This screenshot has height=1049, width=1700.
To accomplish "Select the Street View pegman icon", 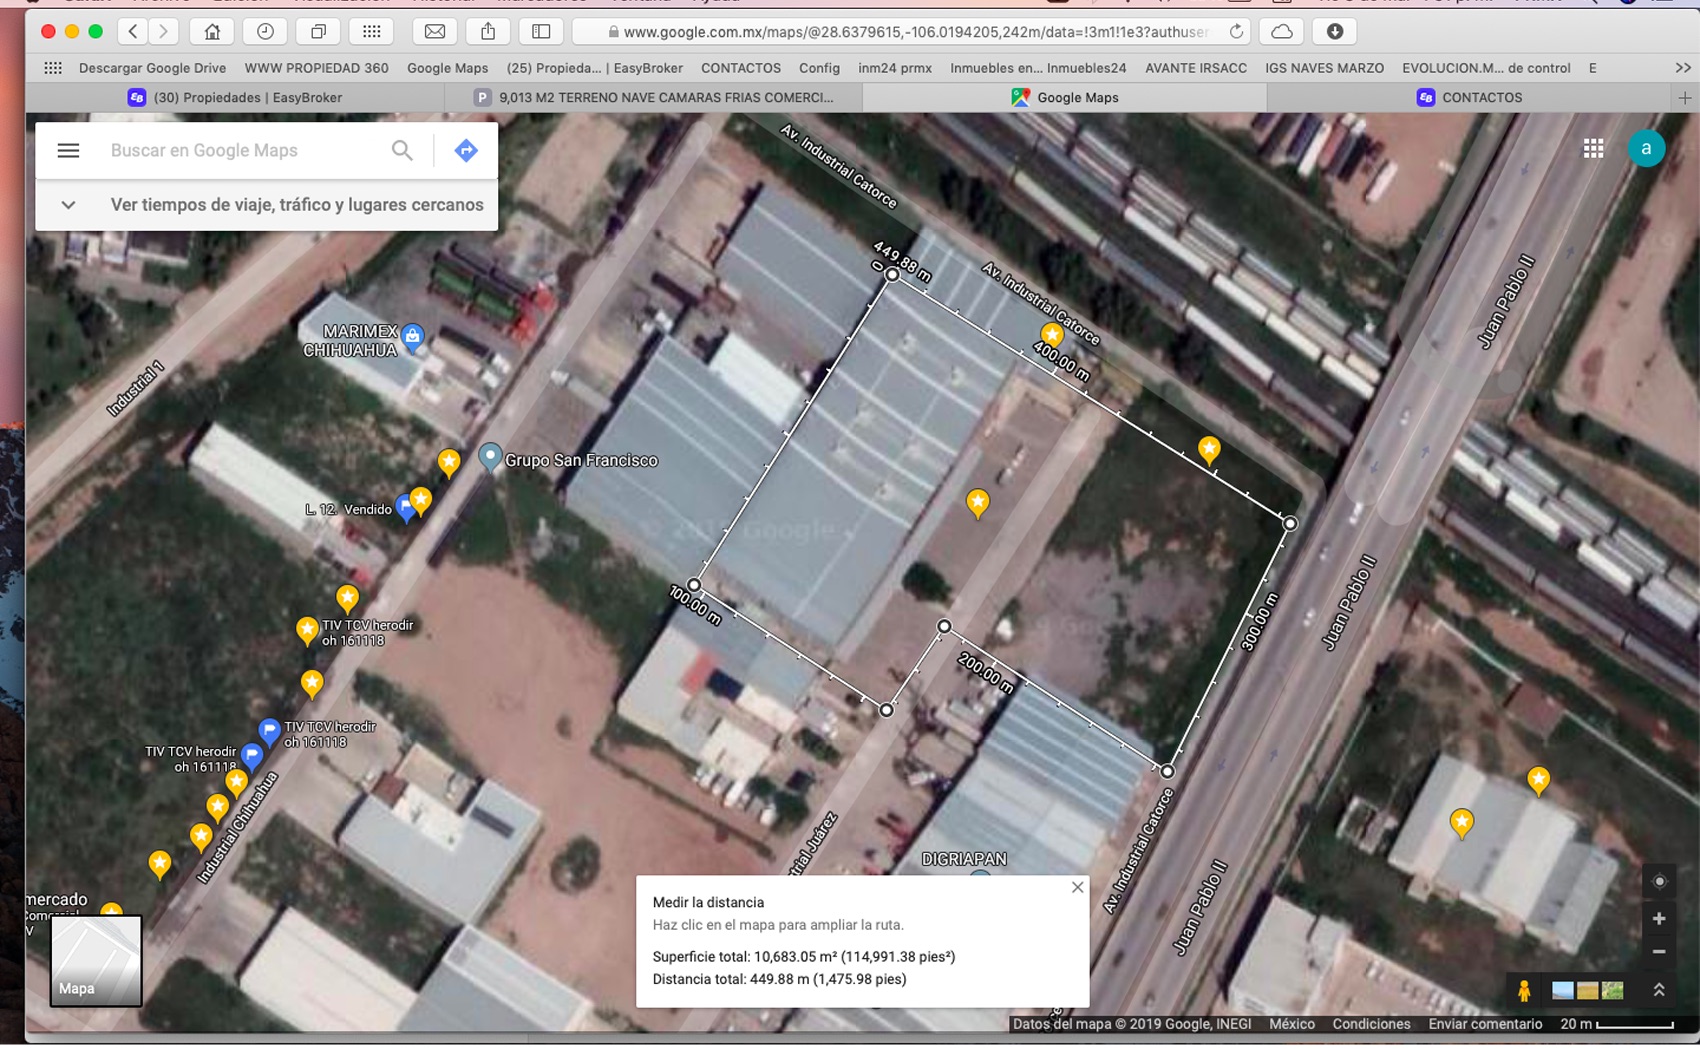I will click(x=1524, y=990).
